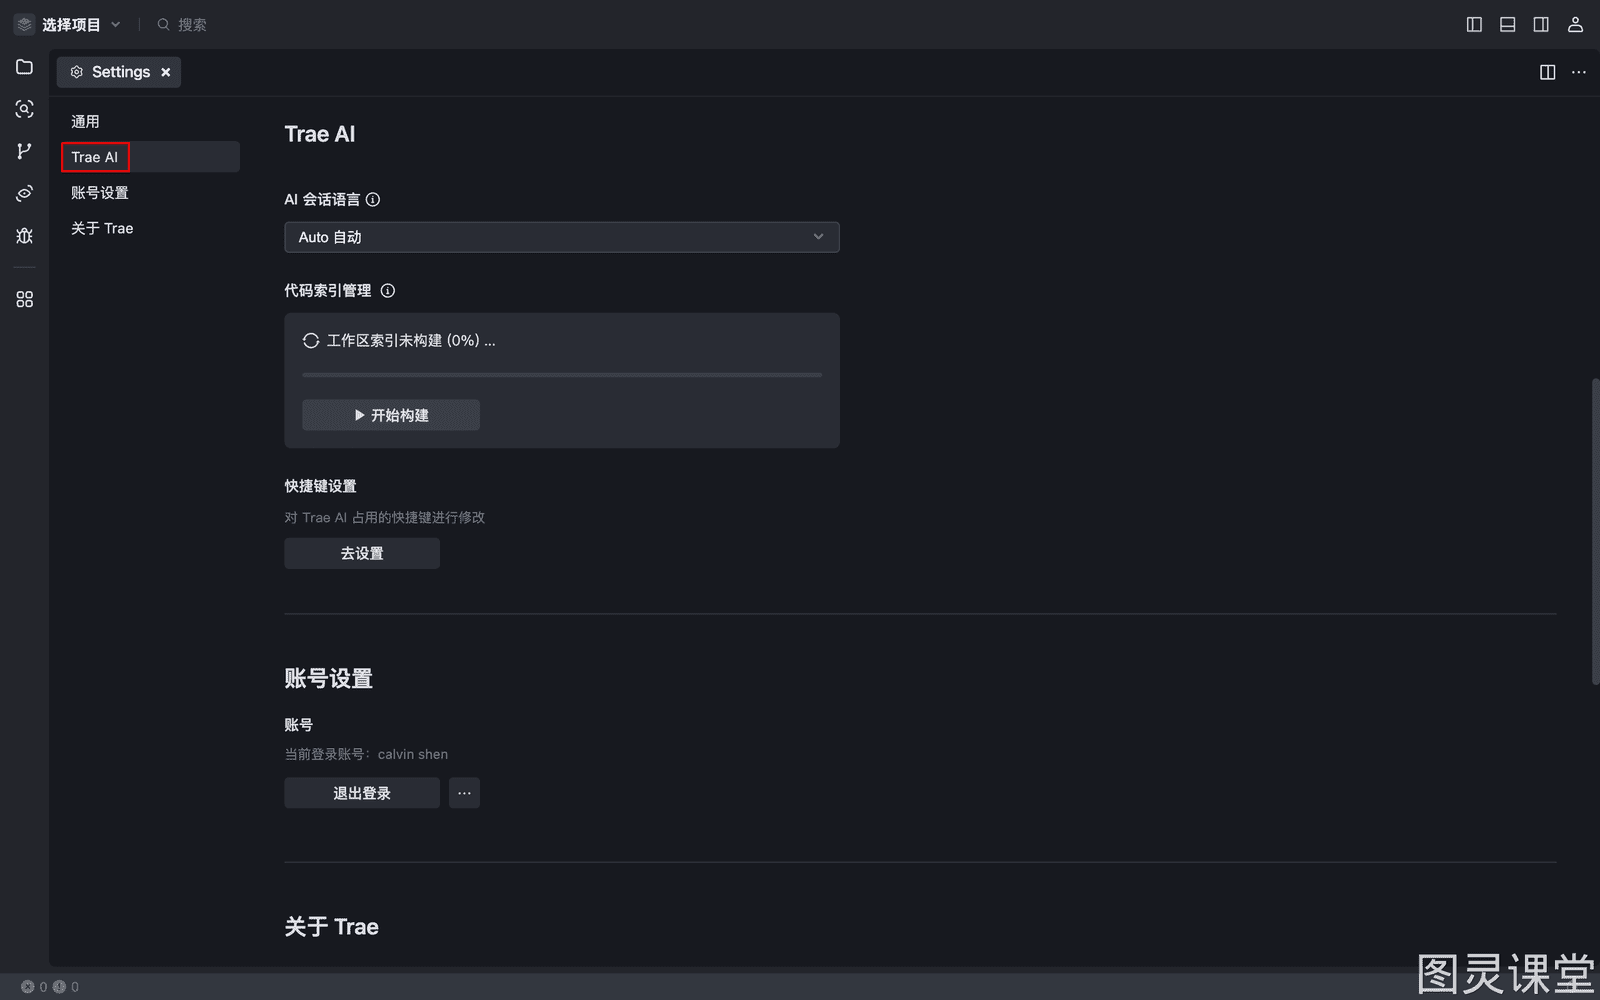Screen dimensions: 1600x1000
Task: Show info tooltip beside AI 会话语言
Action: [373, 199]
